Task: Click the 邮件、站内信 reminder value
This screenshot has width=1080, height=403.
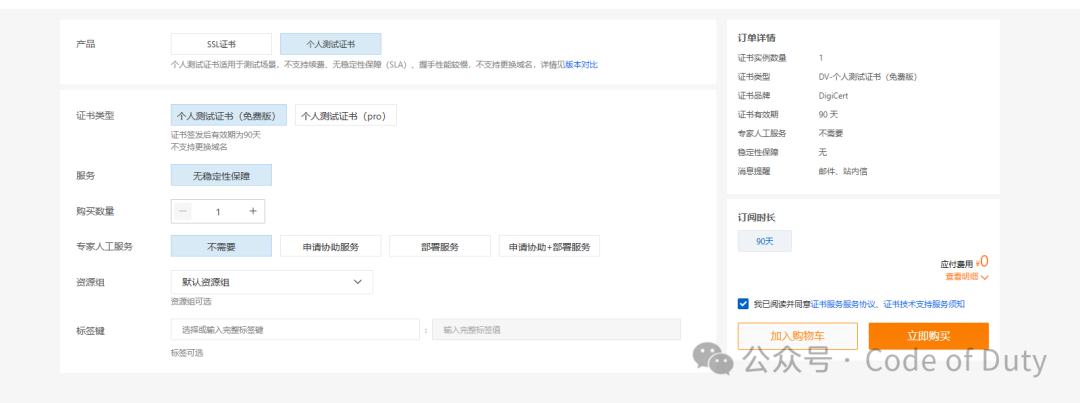Action: 843,171
